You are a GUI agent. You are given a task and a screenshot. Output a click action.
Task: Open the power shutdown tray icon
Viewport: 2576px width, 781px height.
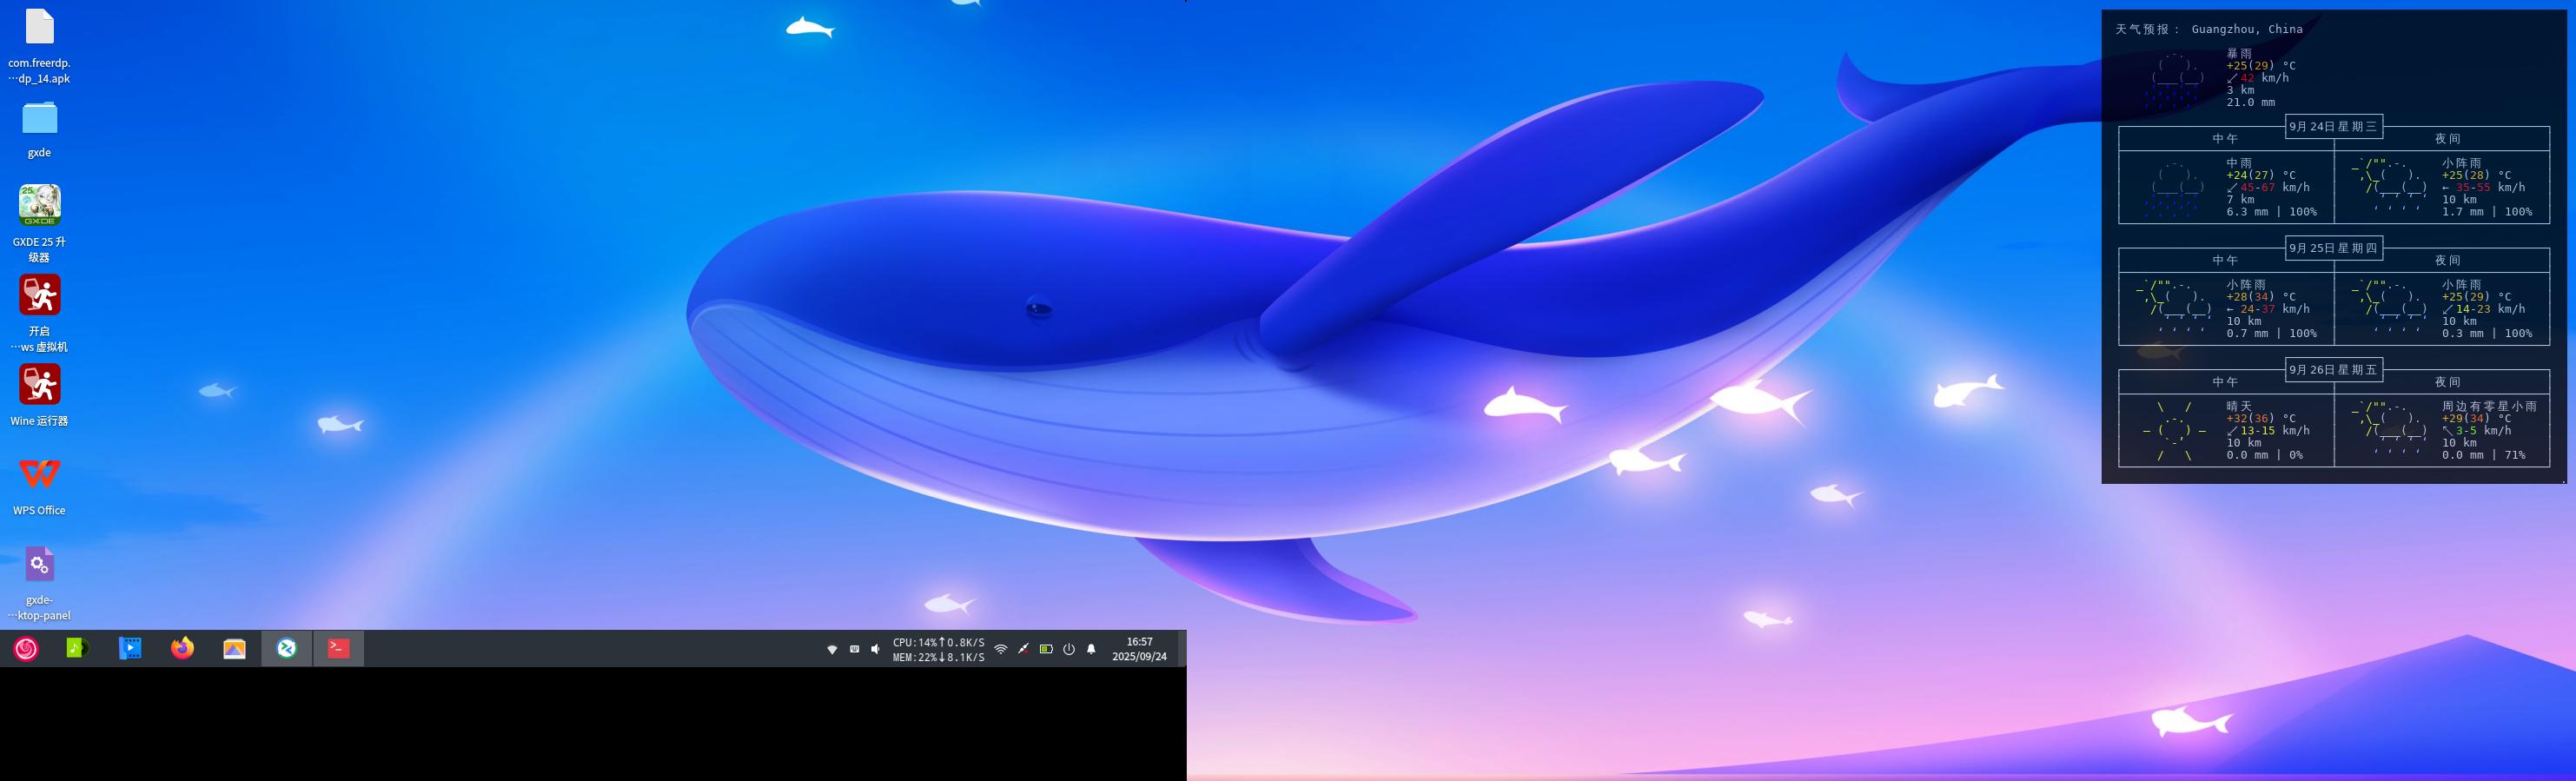(1069, 650)
